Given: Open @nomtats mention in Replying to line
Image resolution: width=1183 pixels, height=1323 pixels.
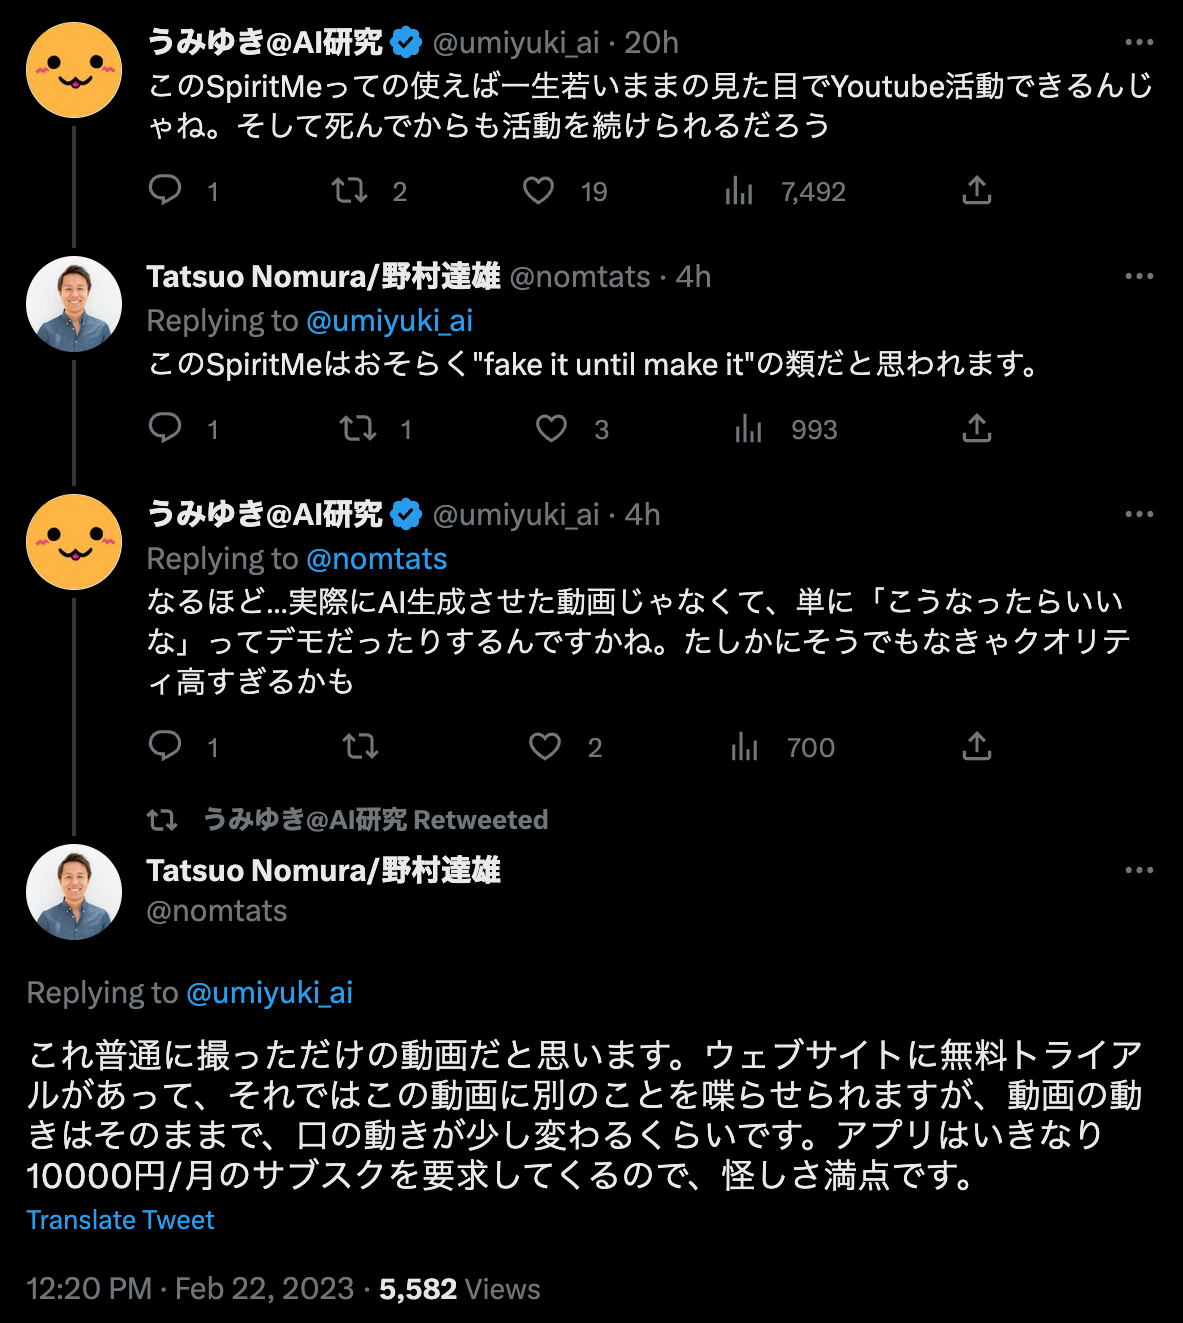Looking at the screenshot, I should coord(376,558).
